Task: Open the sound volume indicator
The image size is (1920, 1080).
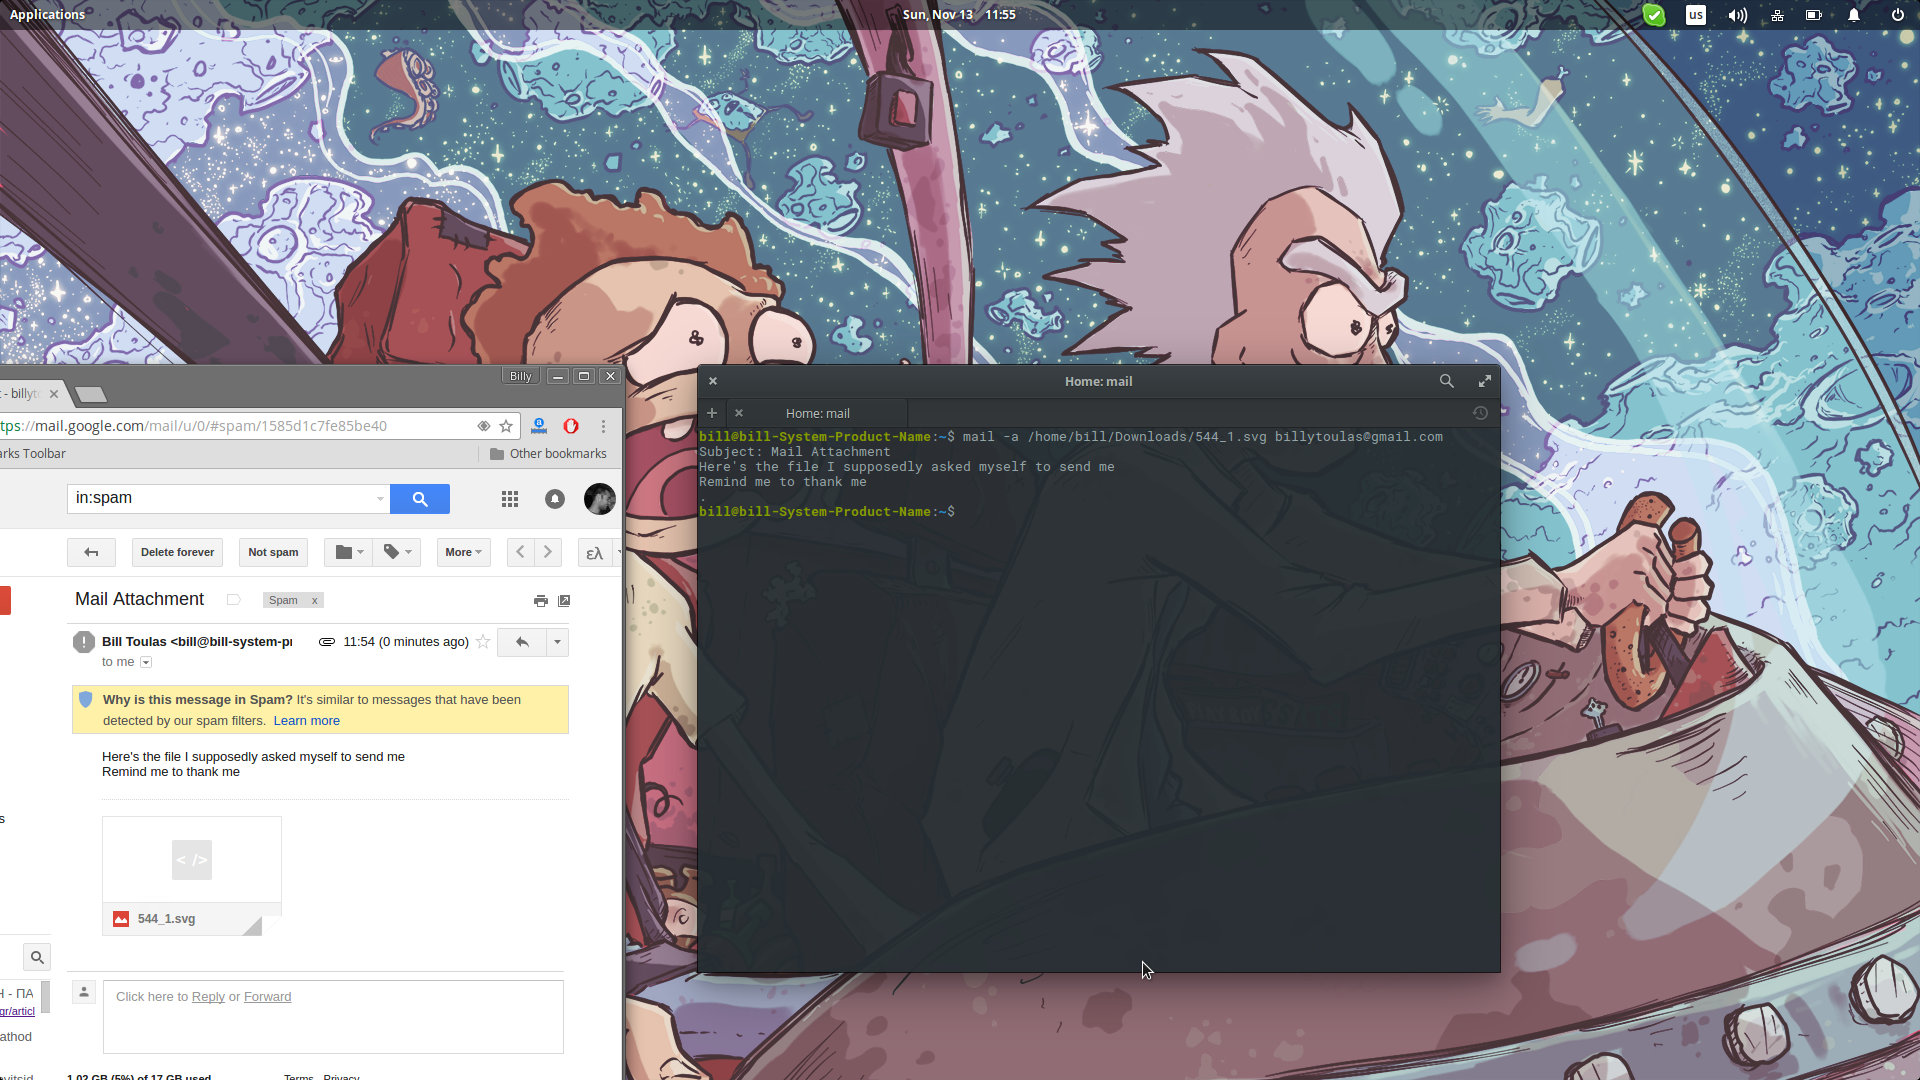Action: 1737,15
